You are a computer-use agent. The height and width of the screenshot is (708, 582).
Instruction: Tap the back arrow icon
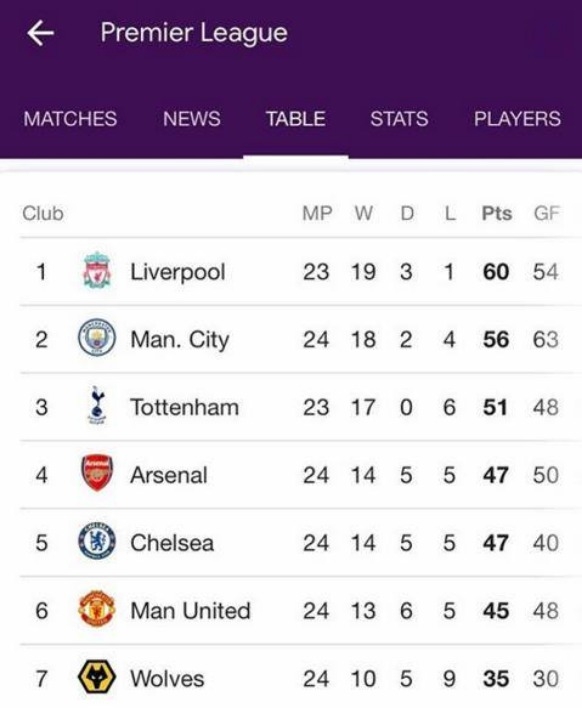41,33
